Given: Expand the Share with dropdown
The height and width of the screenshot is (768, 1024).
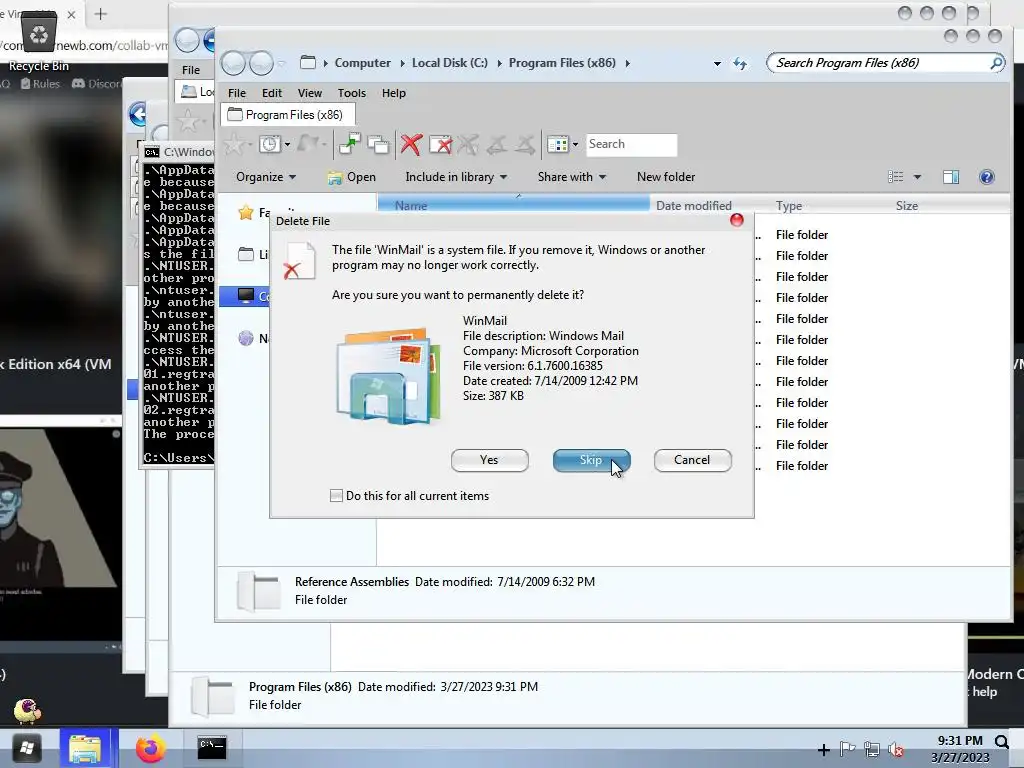Looking at the screenshot, I should coord(571,177).
